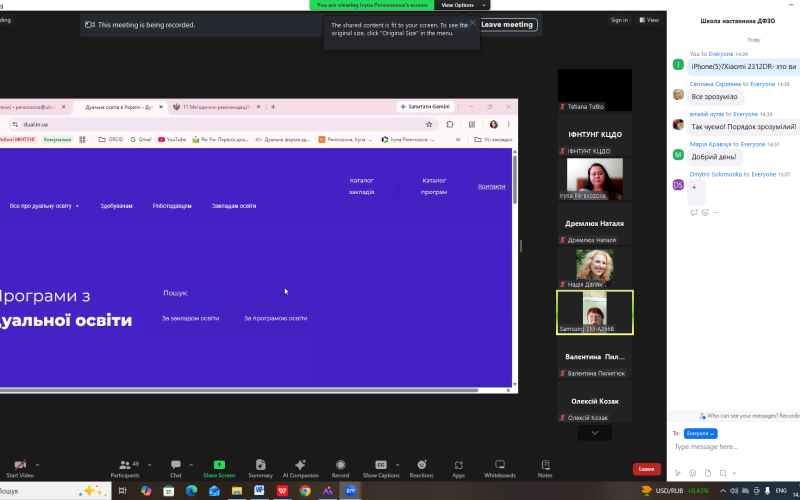Click the red Leave button

click(646, 469)
